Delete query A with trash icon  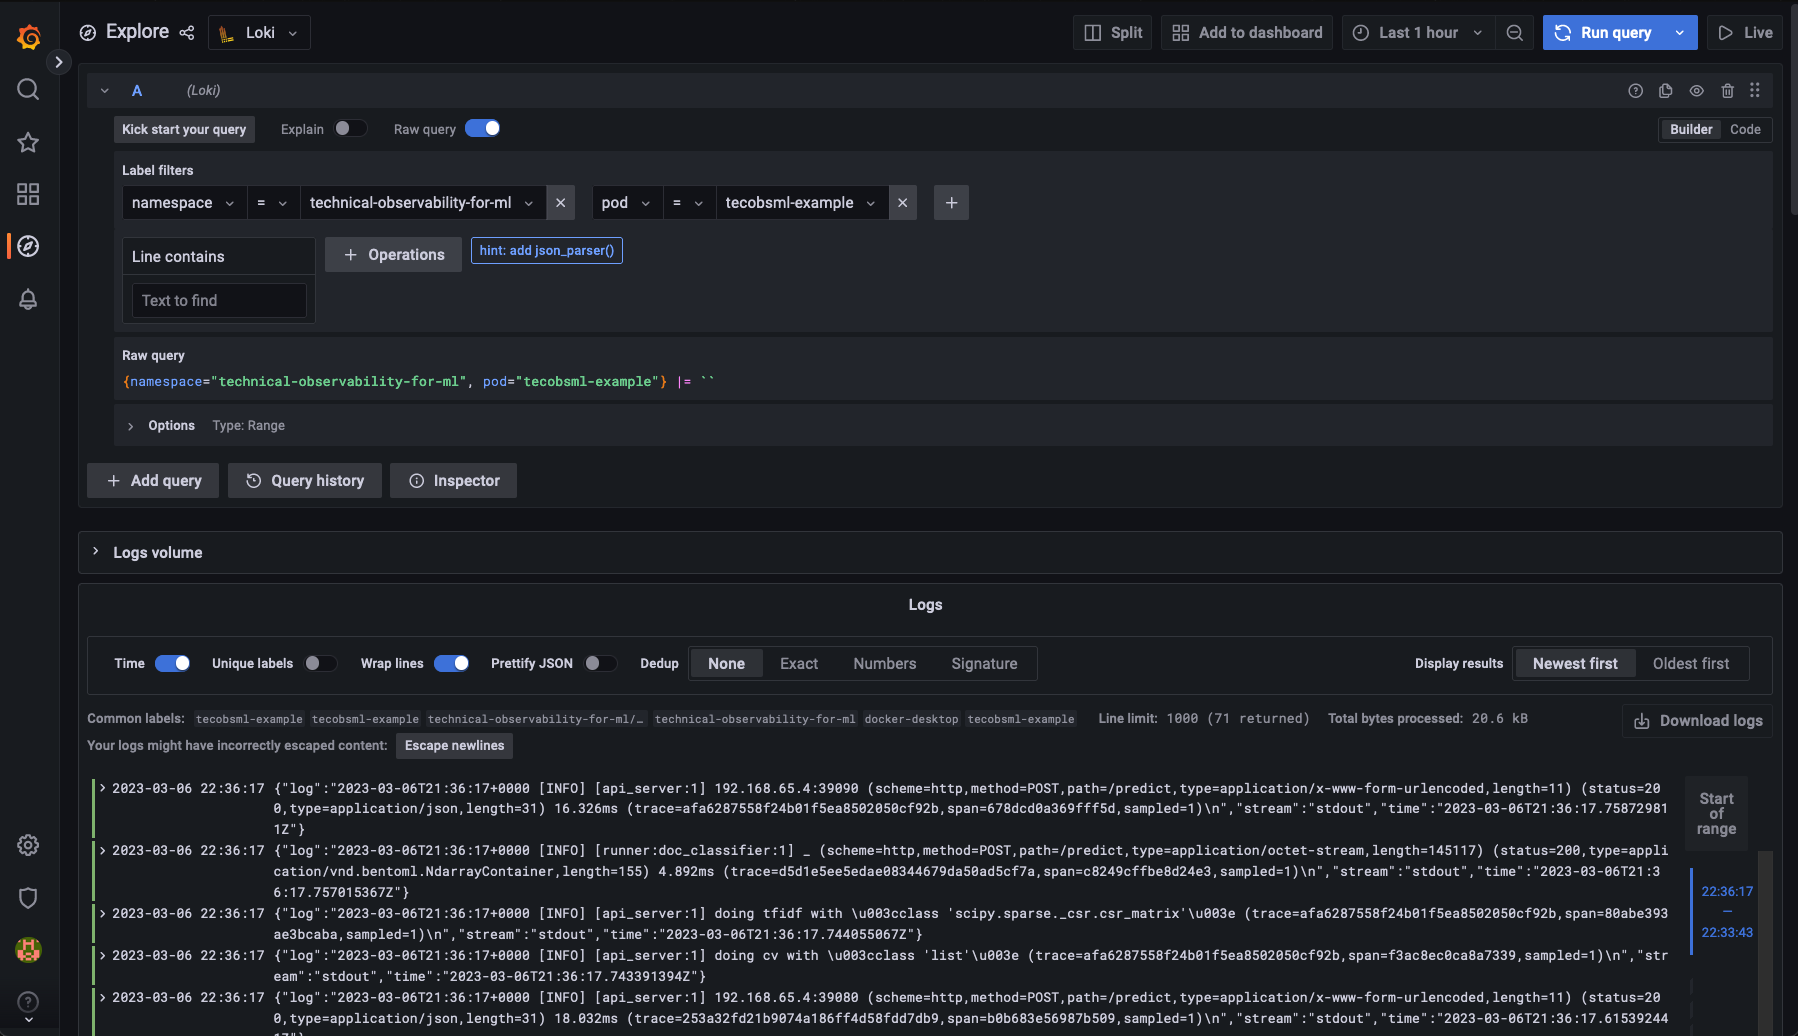click(1727, 91)
